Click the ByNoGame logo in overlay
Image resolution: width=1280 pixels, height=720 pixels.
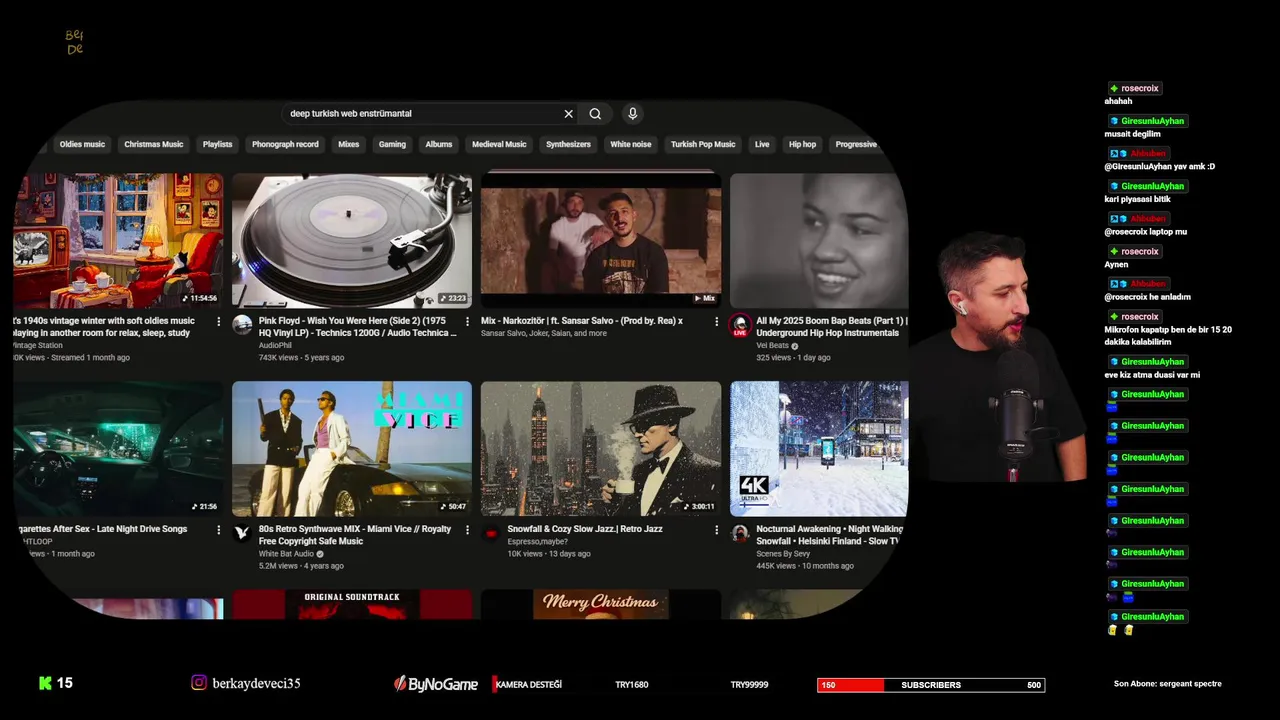tap(436, 684)
